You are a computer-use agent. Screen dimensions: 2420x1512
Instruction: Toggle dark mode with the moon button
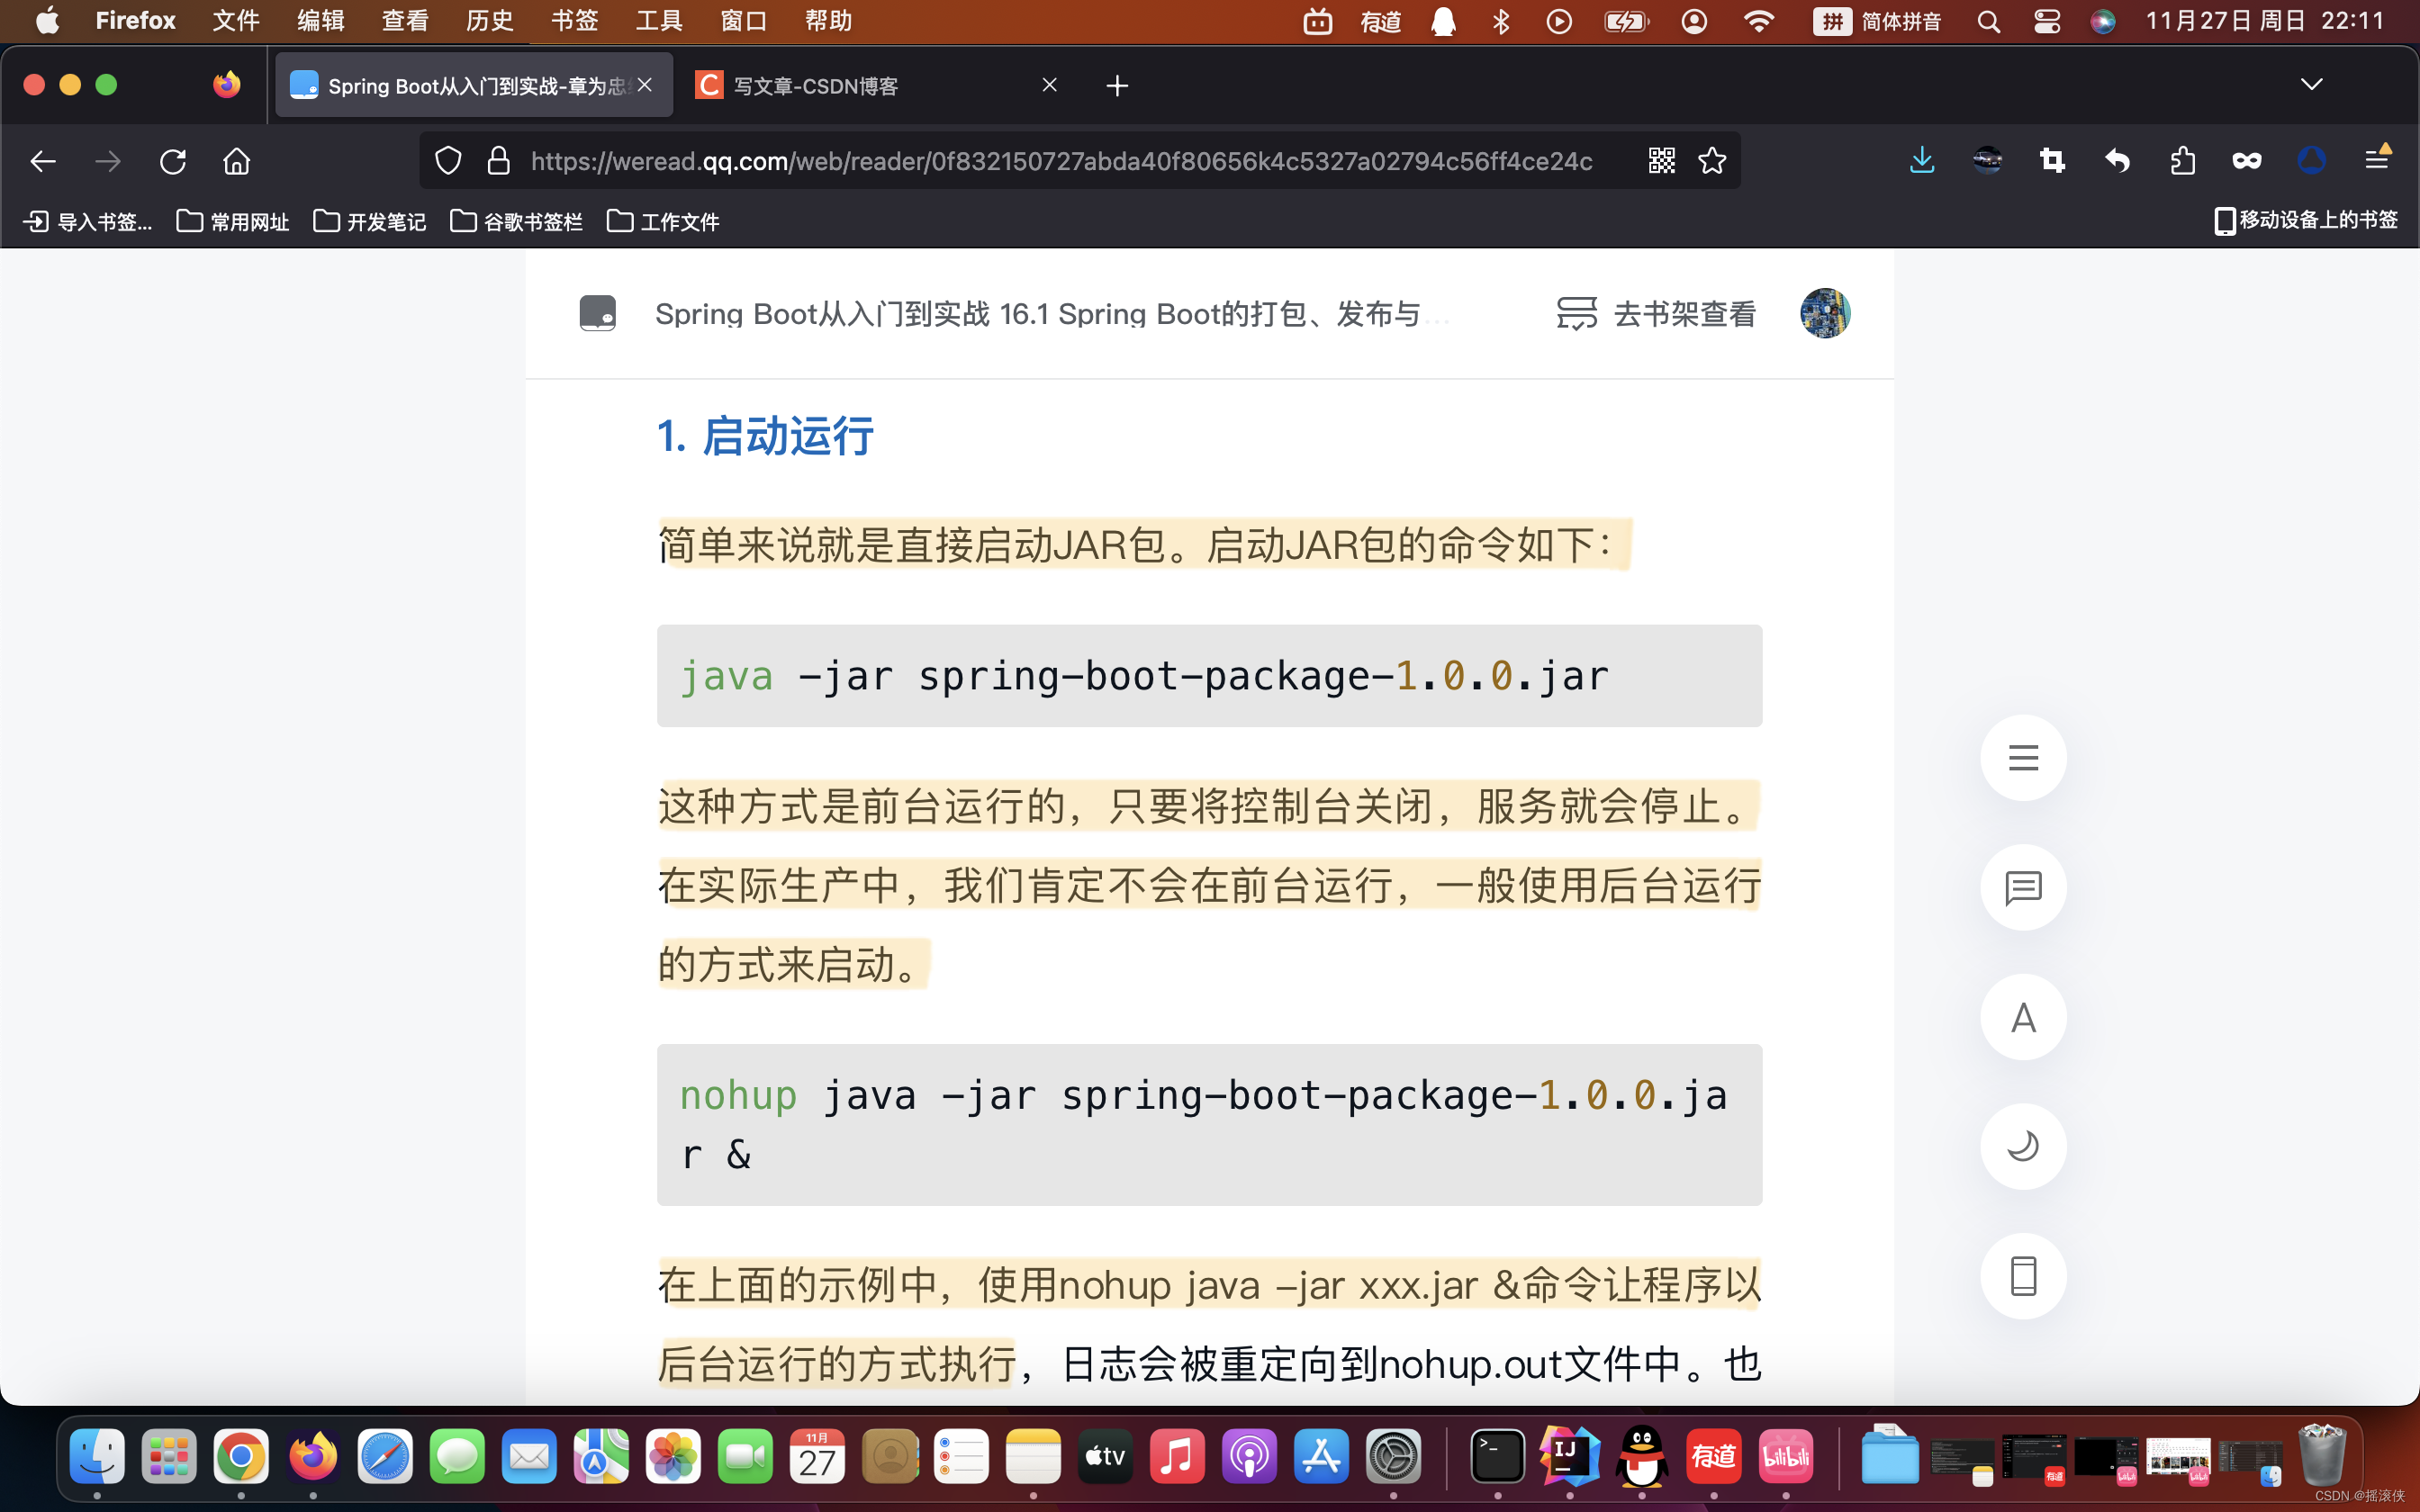2023,1146
